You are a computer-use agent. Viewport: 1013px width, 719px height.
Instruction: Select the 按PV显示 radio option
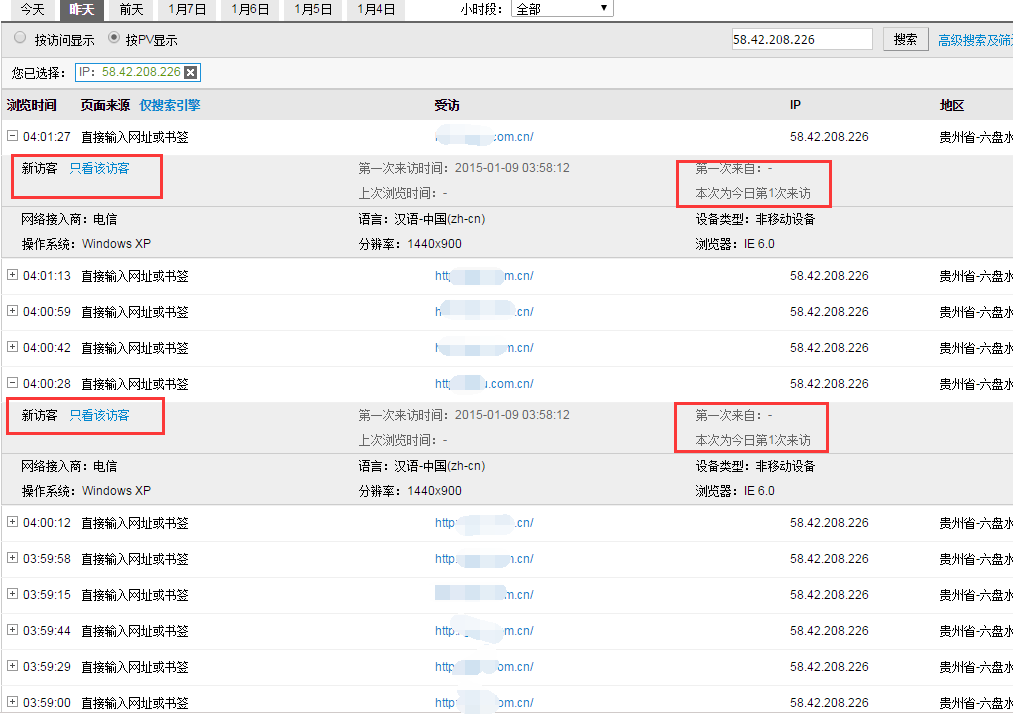[x=114, y=39]
